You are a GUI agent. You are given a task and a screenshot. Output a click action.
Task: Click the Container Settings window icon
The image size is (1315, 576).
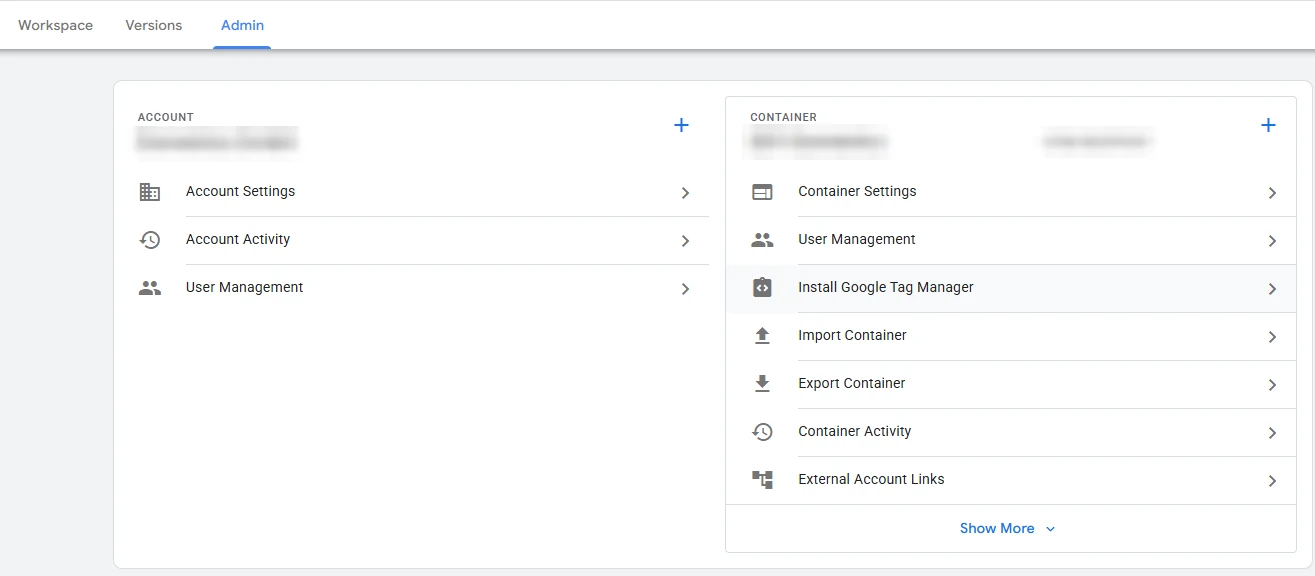pyautogui.click(x=762, y=192)
